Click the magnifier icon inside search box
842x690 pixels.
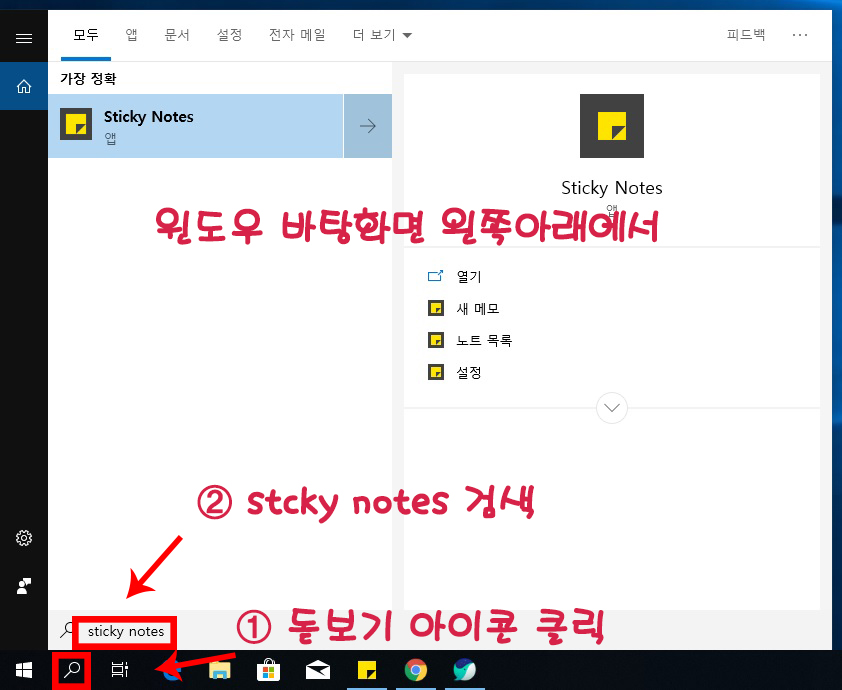point(67,630)
